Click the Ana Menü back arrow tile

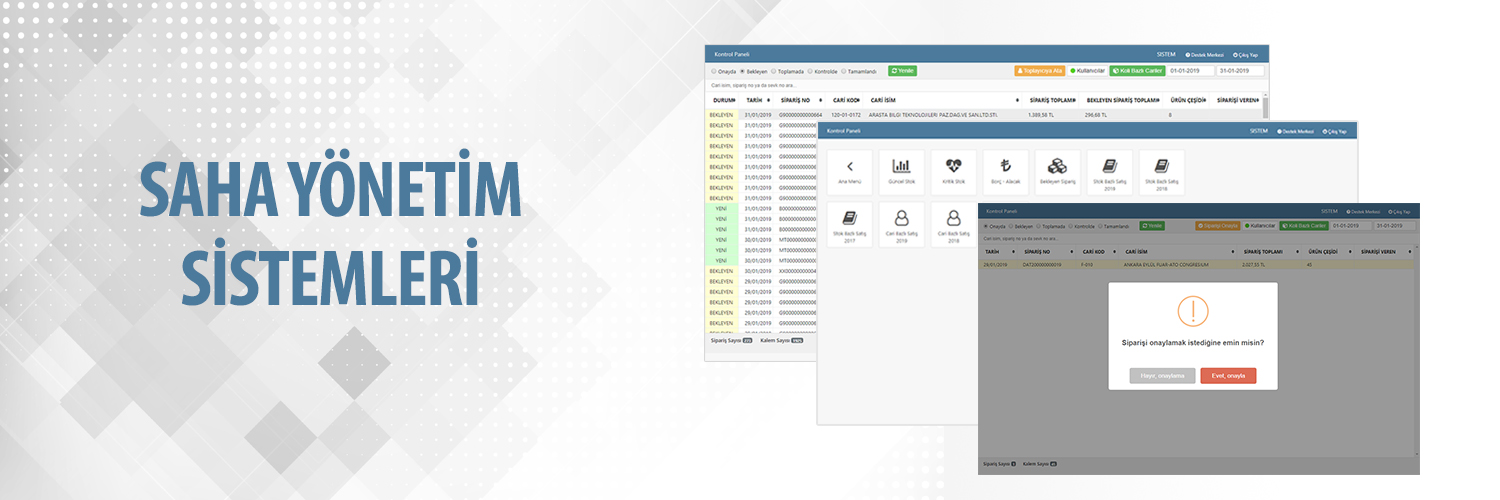click(x=850, y=172)
